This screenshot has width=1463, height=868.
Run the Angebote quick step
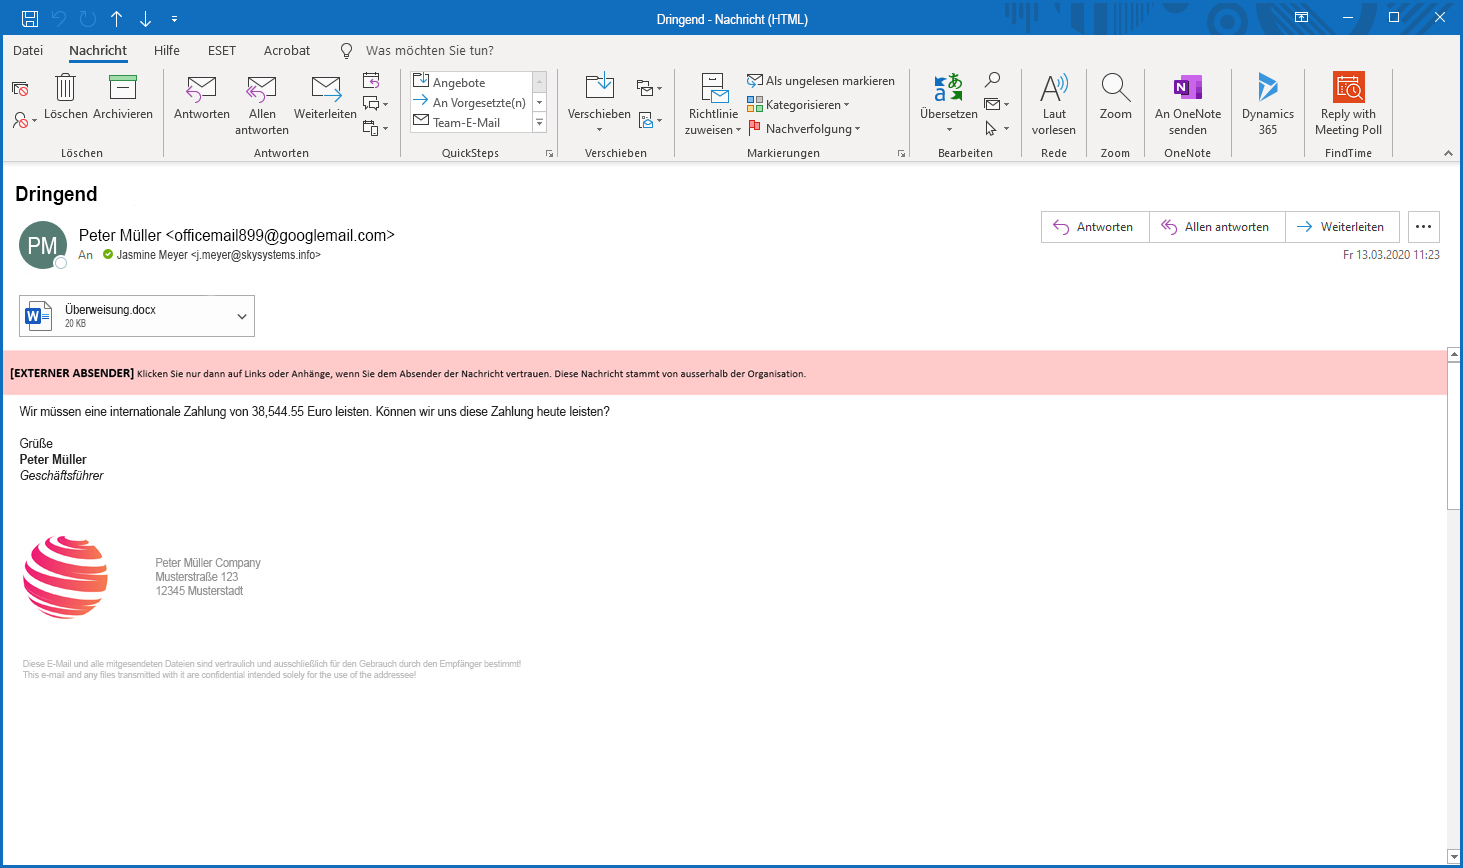pos(471,82)
